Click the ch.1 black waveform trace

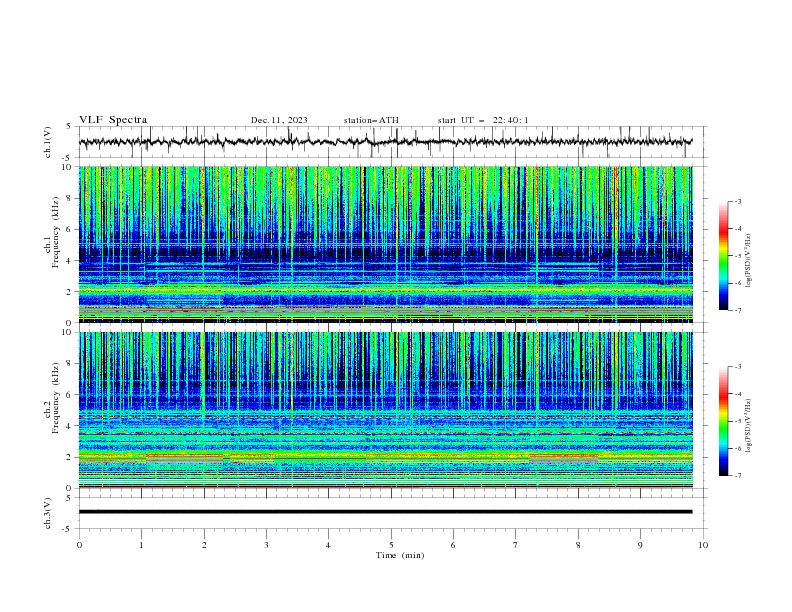(x=385, y=142)
